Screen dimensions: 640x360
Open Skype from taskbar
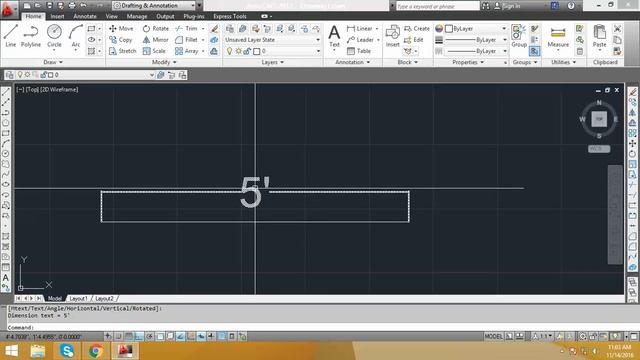(67, 351)
